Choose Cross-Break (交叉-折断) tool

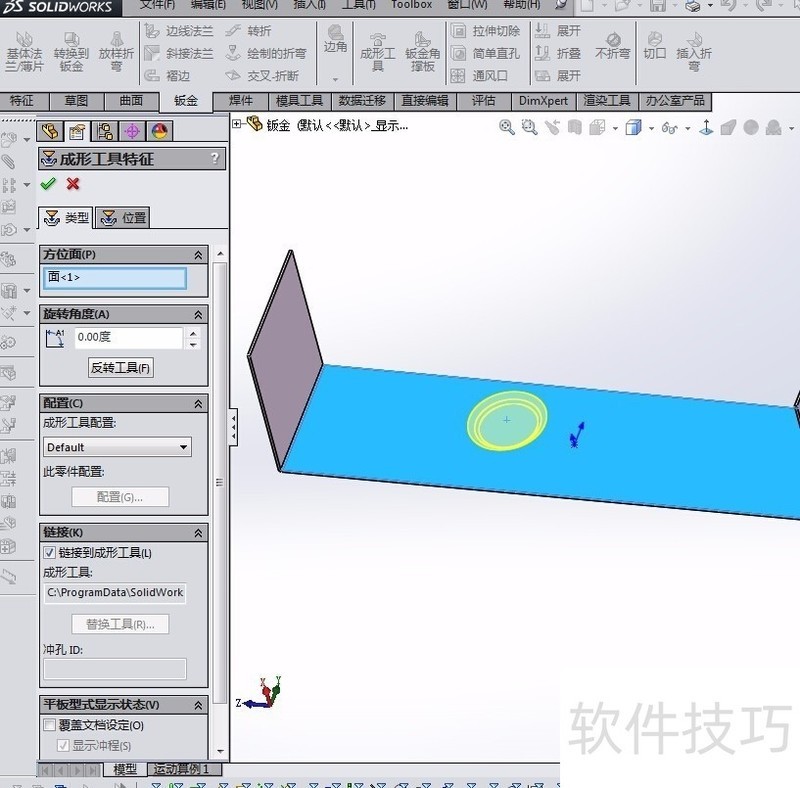click(262, 76)
